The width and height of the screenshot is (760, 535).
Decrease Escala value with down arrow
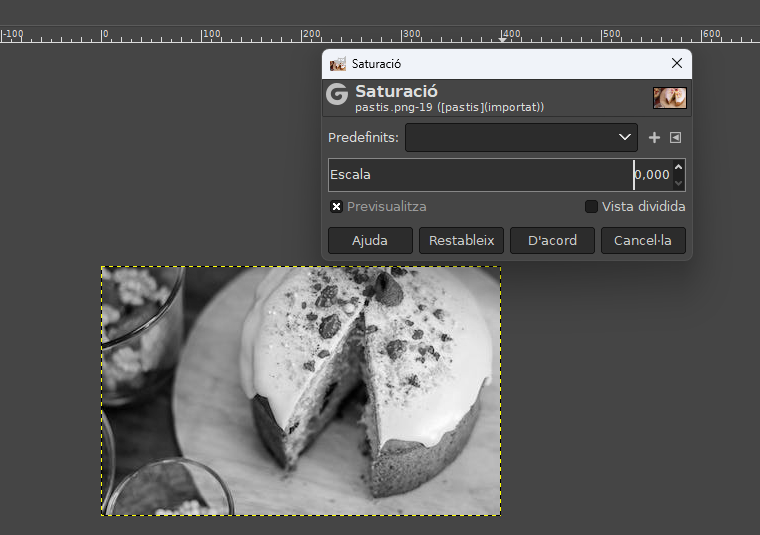point(679,183)
